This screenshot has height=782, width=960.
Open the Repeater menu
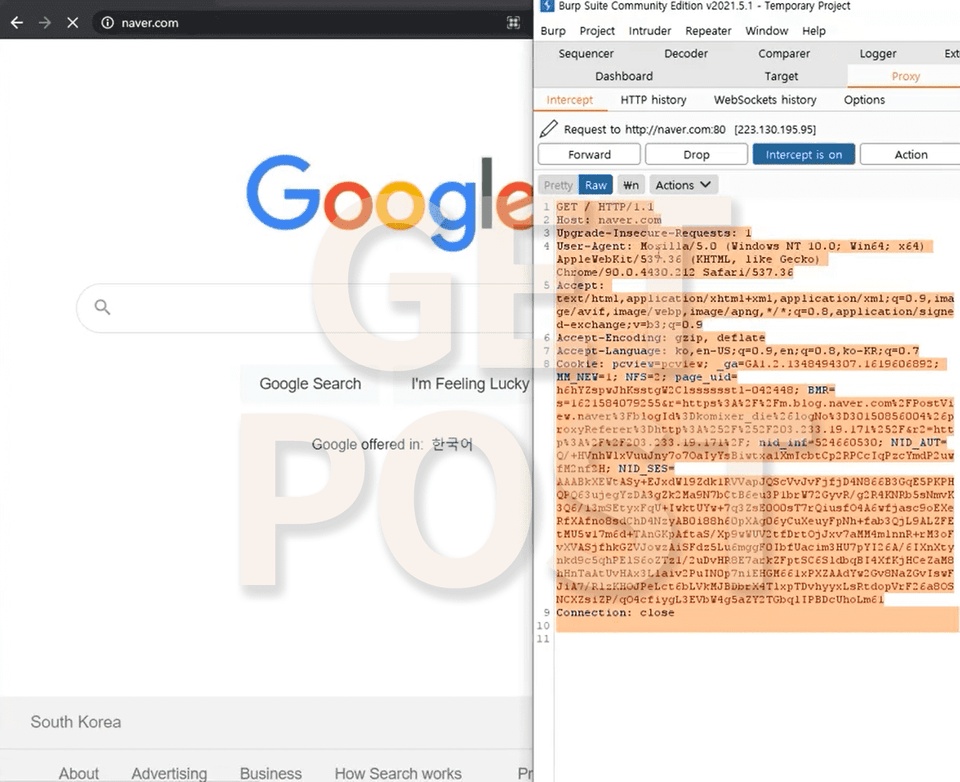click(x=708, y=31)
